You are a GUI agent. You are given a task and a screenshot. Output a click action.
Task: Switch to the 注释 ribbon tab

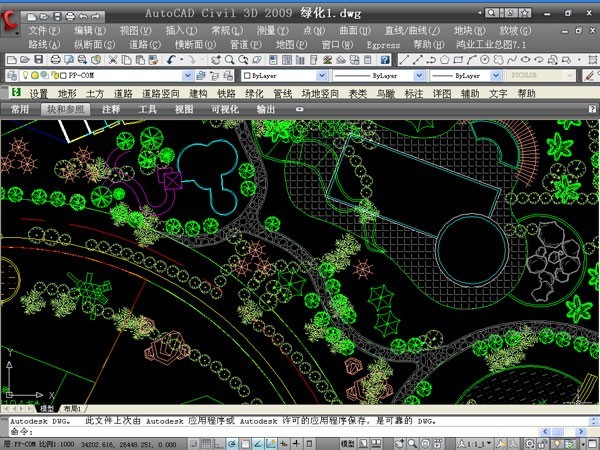click(x=111, y=109)
